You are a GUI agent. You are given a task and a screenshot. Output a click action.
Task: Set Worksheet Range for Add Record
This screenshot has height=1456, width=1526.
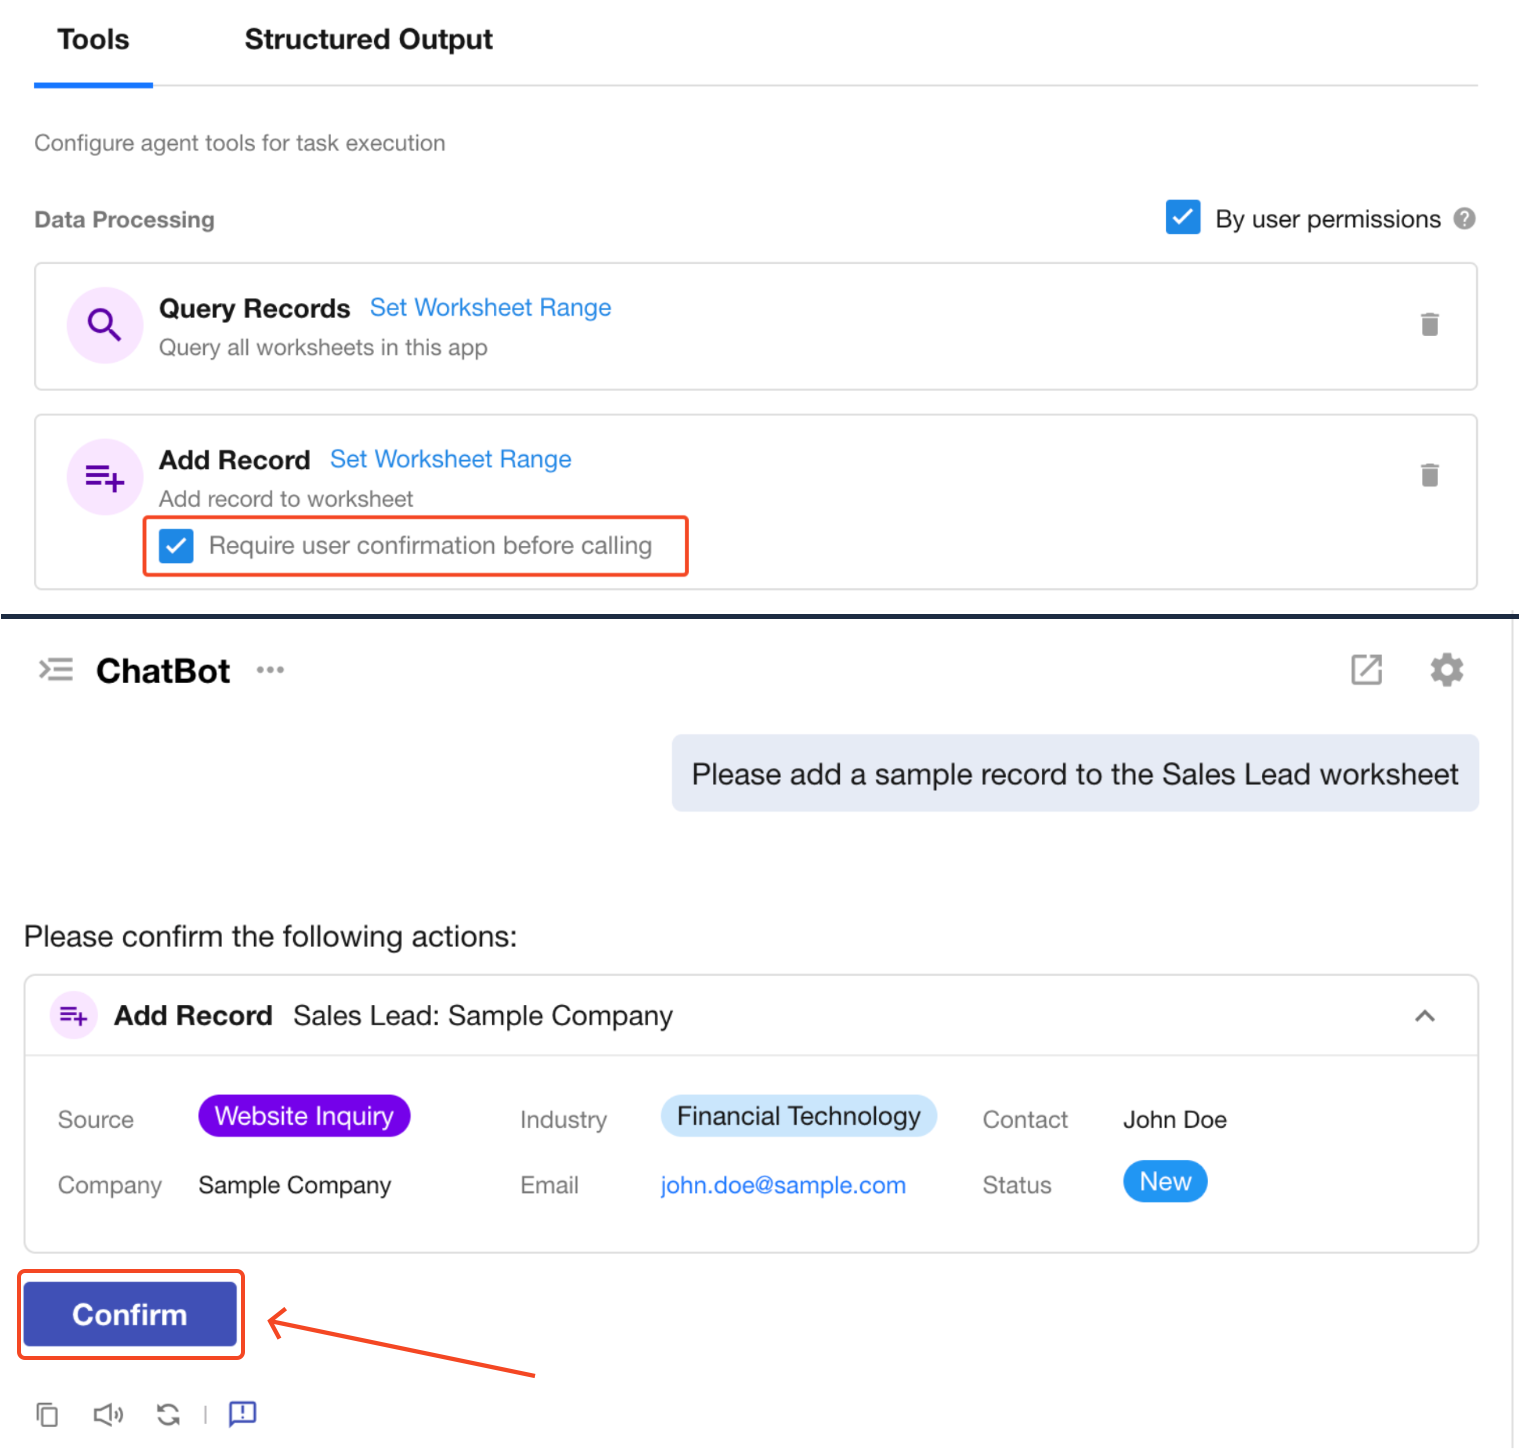[450, 460]
